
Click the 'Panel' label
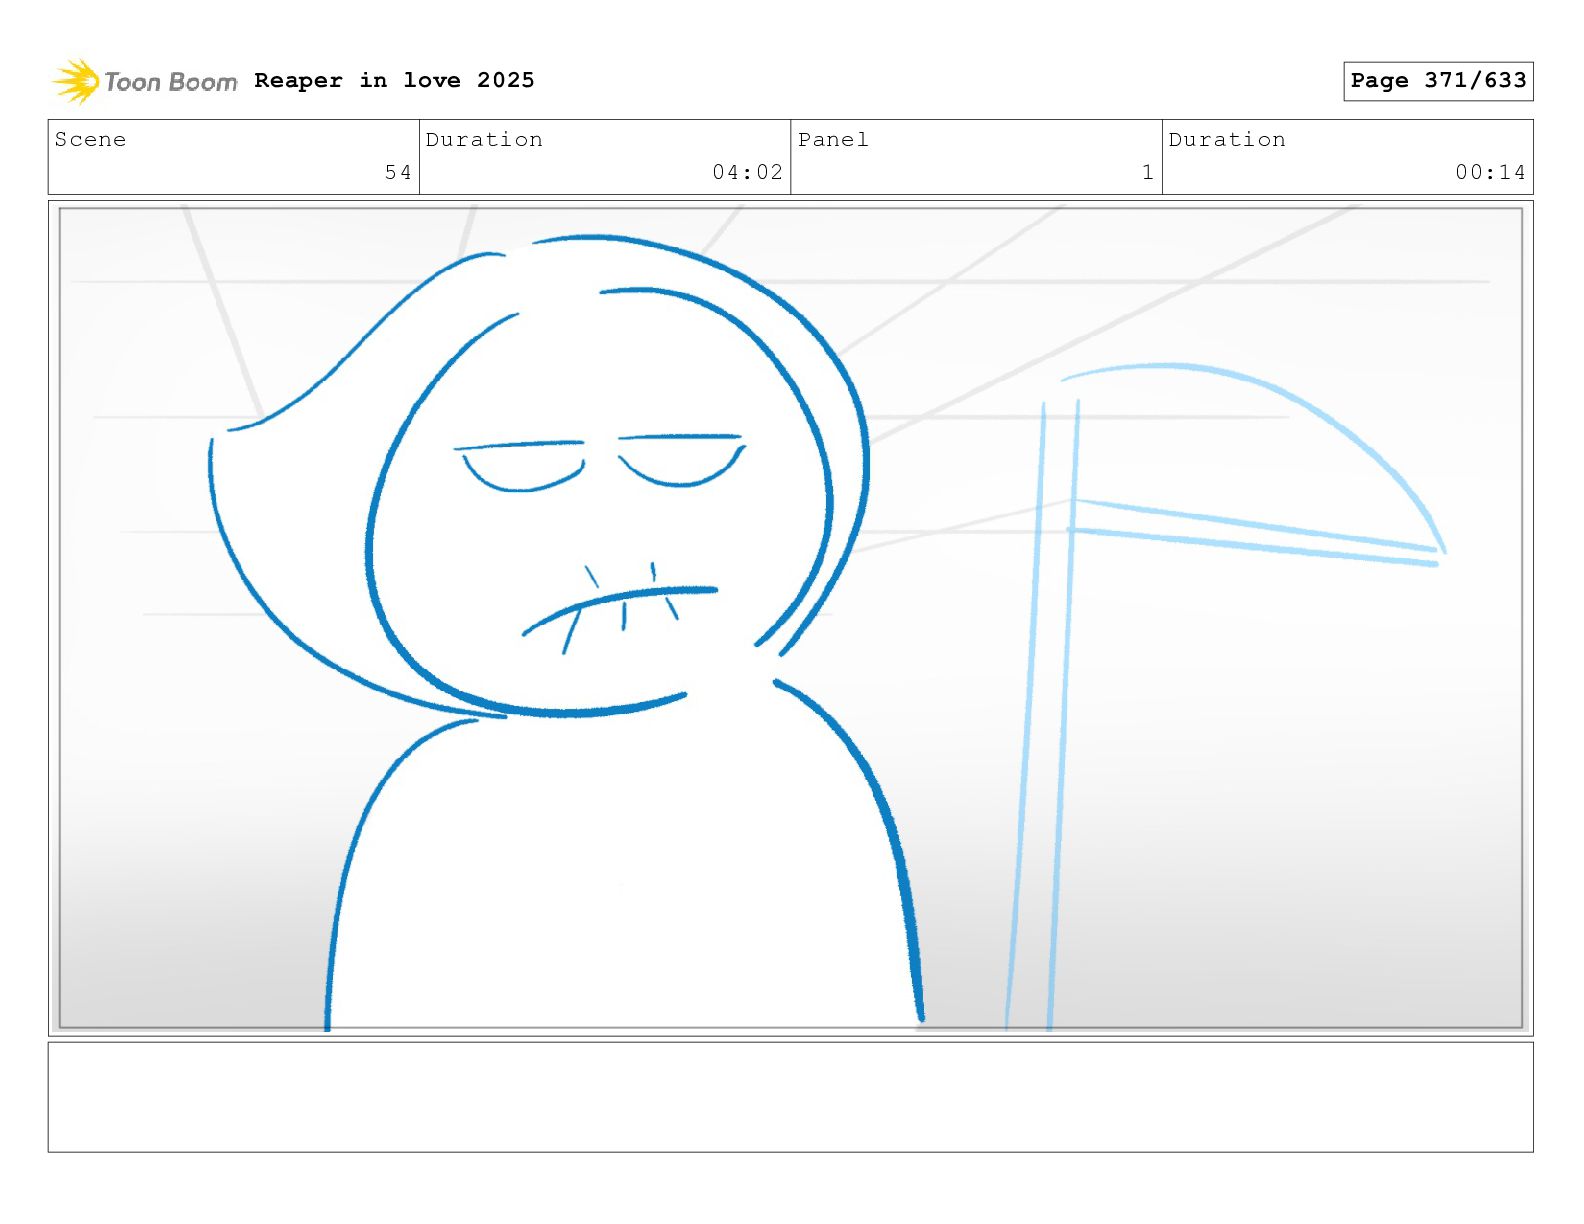[x=833, y=140]
